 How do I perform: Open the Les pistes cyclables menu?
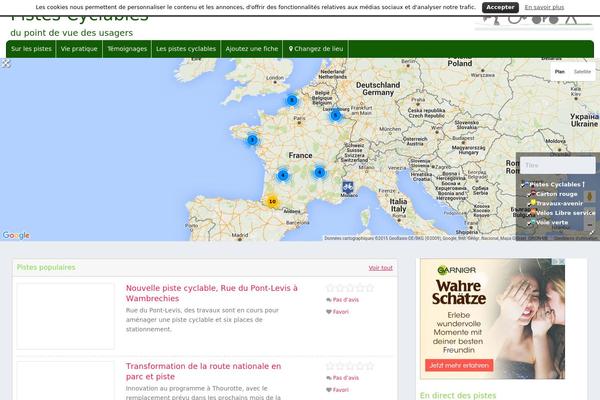(186, 49)
